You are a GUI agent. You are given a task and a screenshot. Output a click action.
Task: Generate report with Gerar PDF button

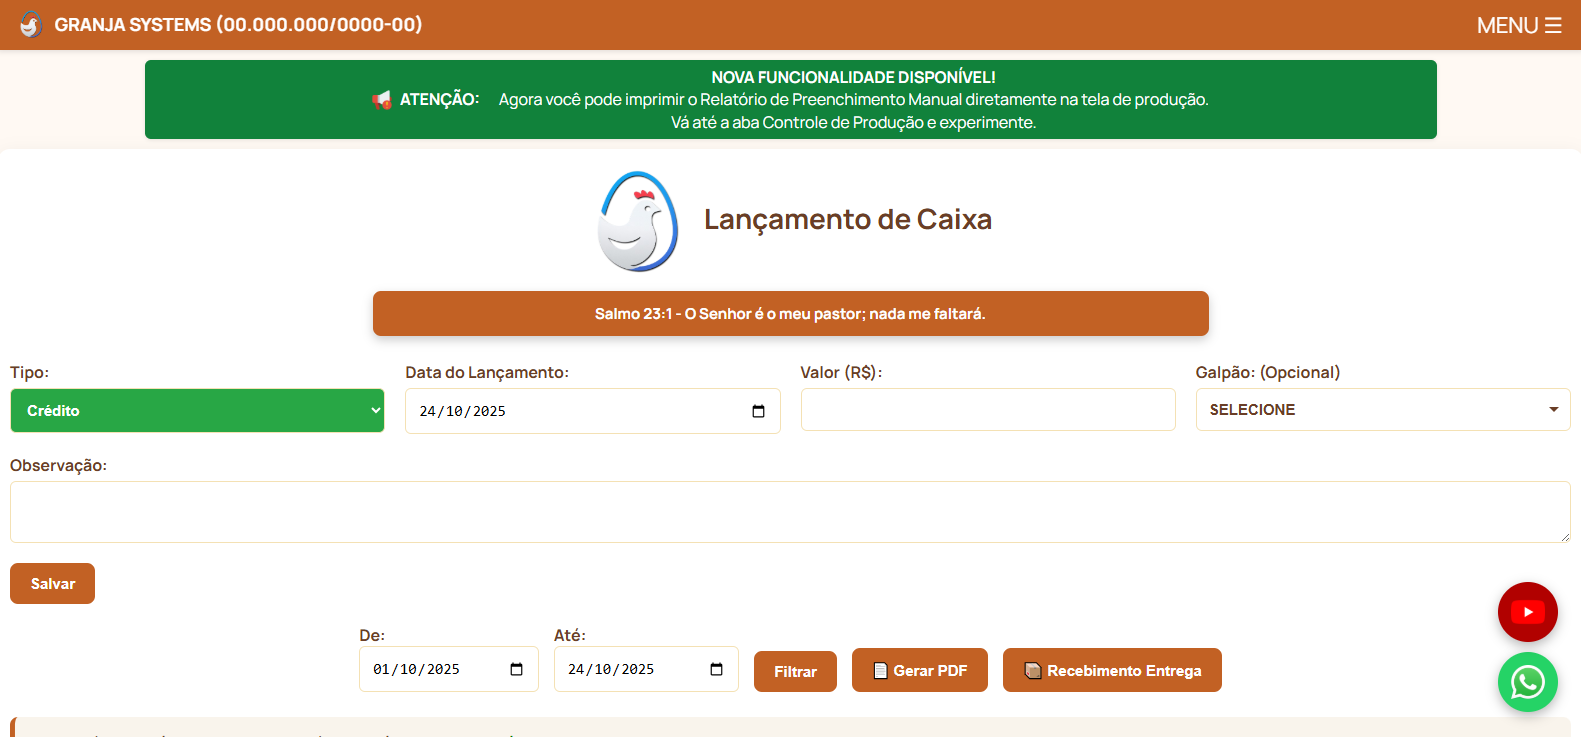(x=919, y=670)
